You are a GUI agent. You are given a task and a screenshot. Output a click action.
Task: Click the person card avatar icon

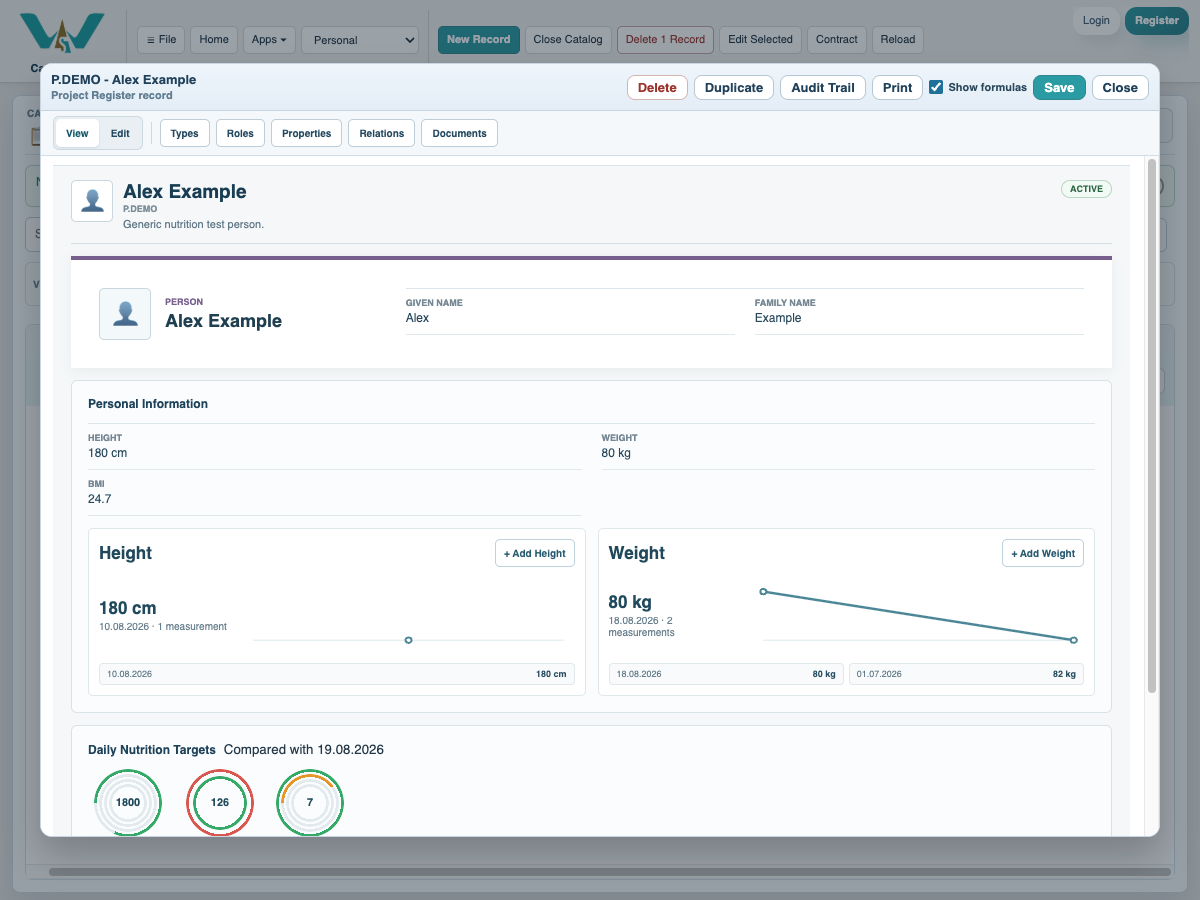click(125, 314)
